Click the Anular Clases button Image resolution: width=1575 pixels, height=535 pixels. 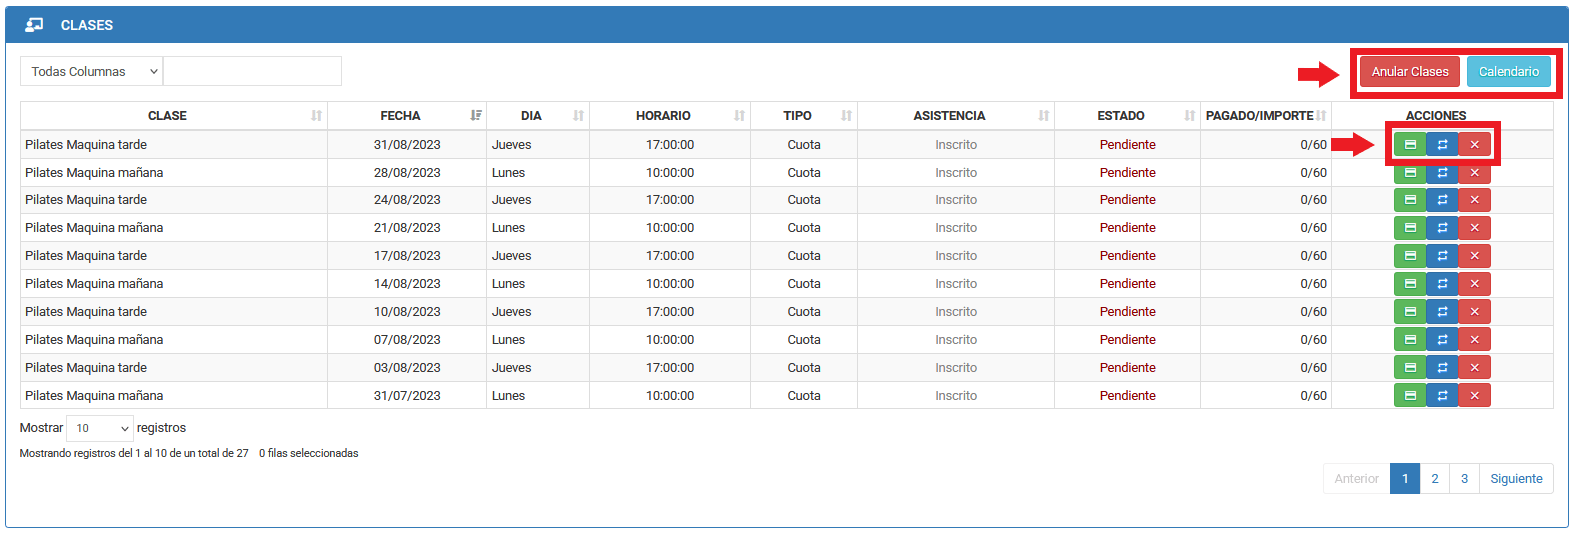1410,72
